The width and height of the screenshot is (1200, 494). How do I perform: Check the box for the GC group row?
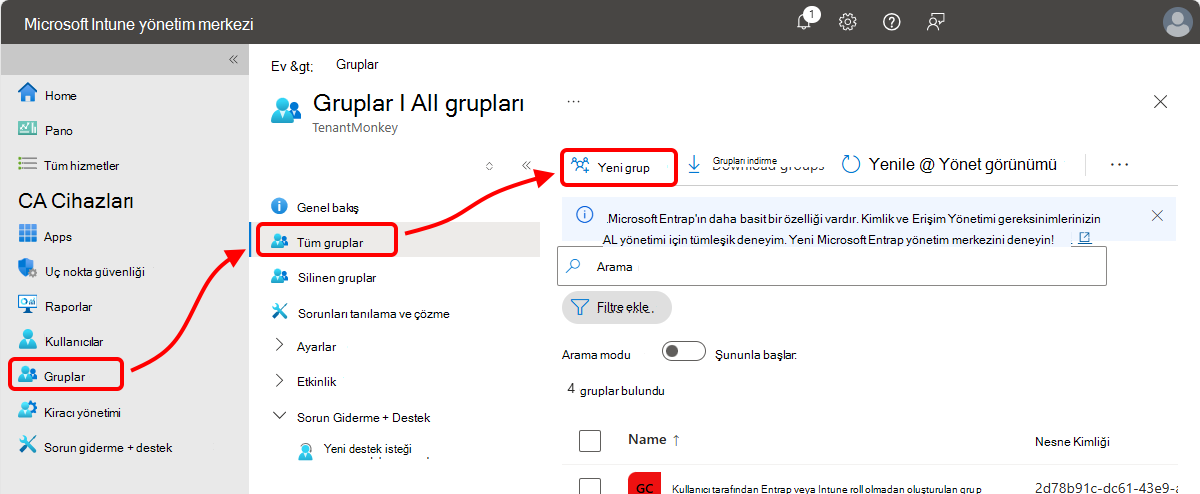(x=590, y=487)
